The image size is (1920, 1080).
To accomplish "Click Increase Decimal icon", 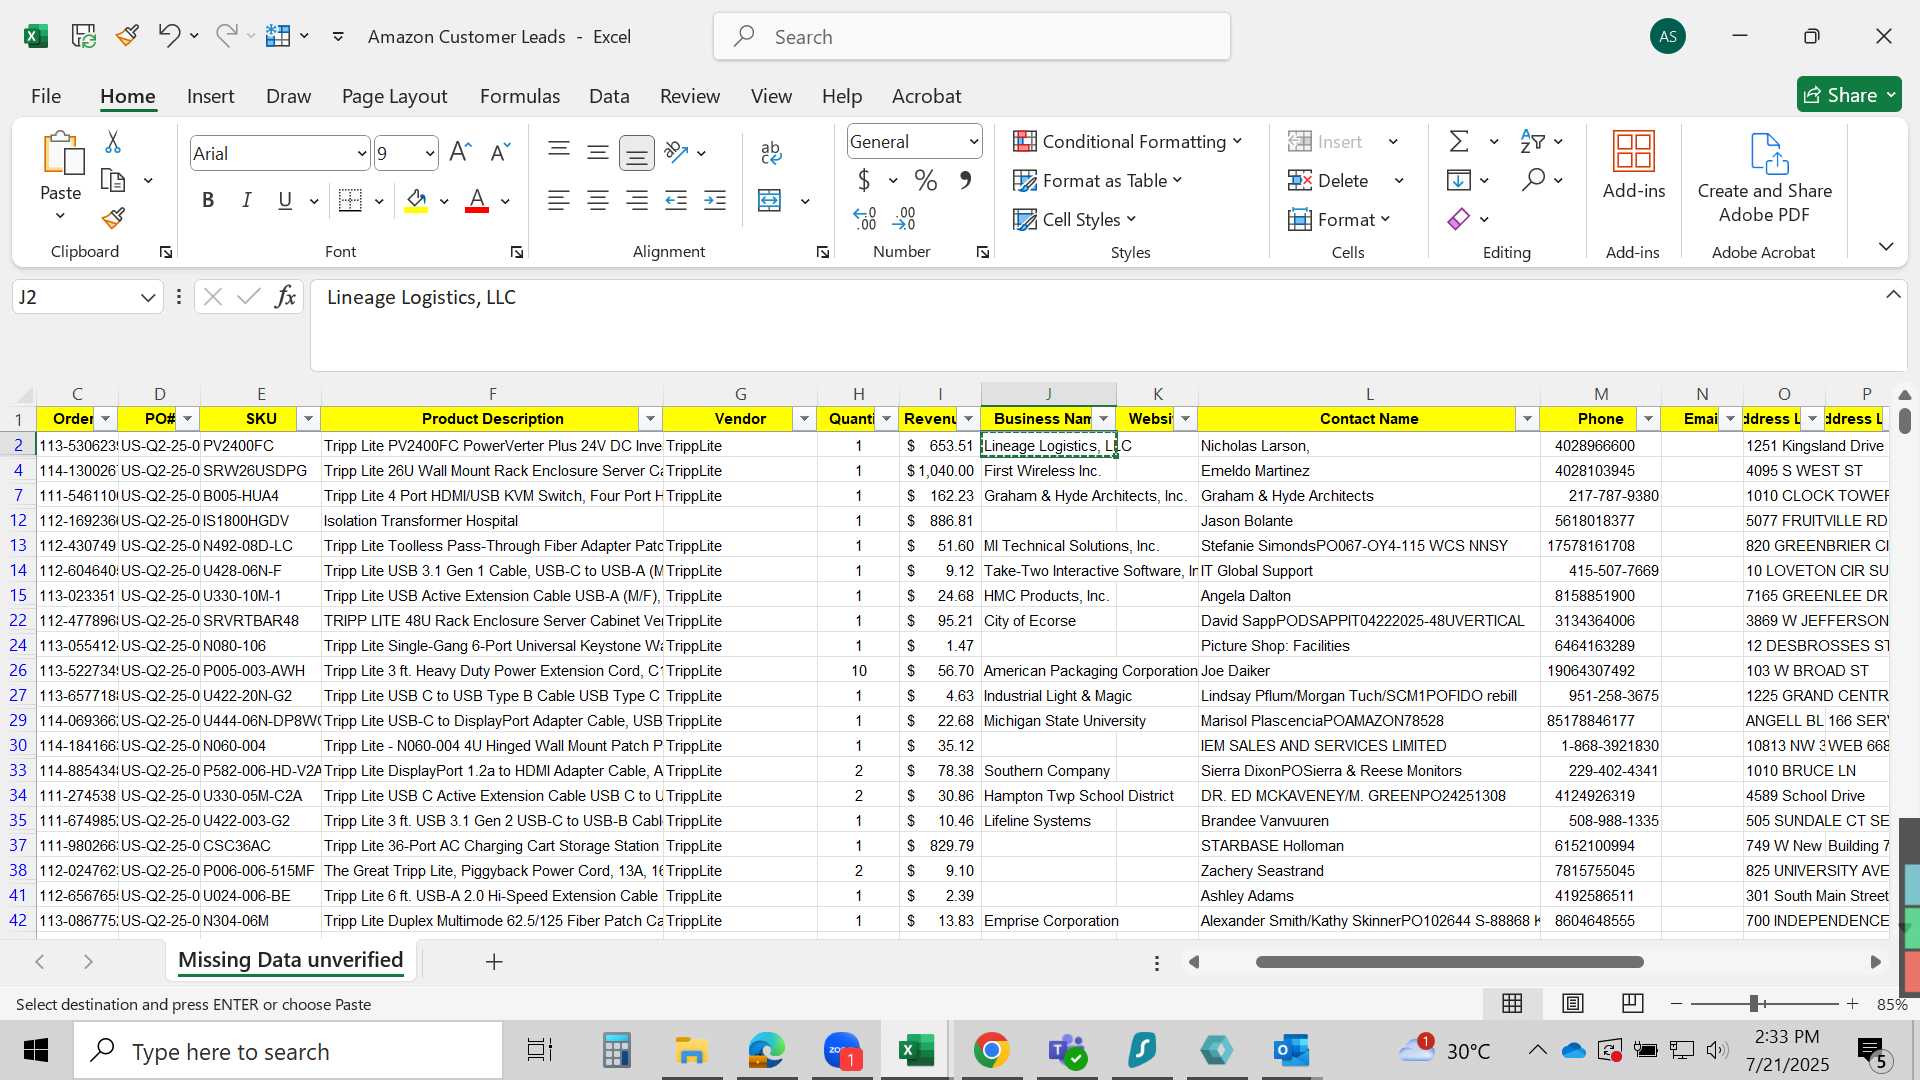I will coord(865,218).
